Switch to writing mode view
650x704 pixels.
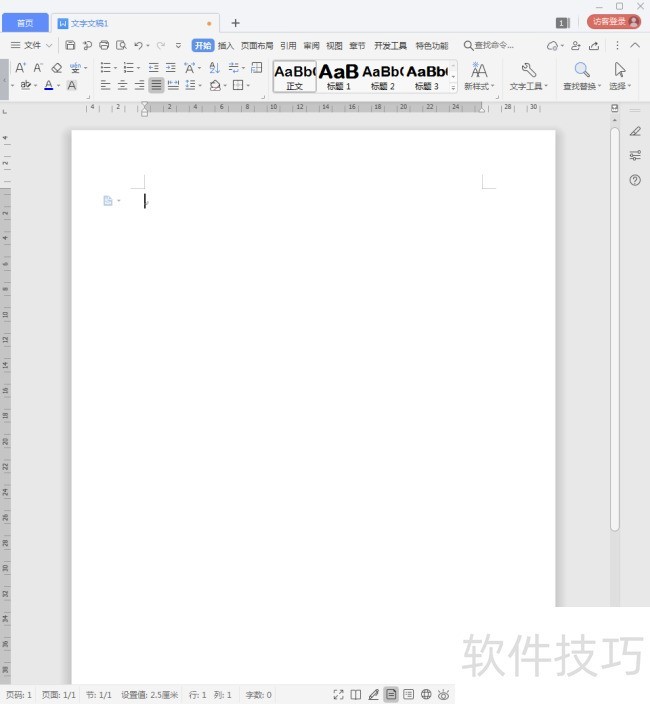[x=373, y=695]
